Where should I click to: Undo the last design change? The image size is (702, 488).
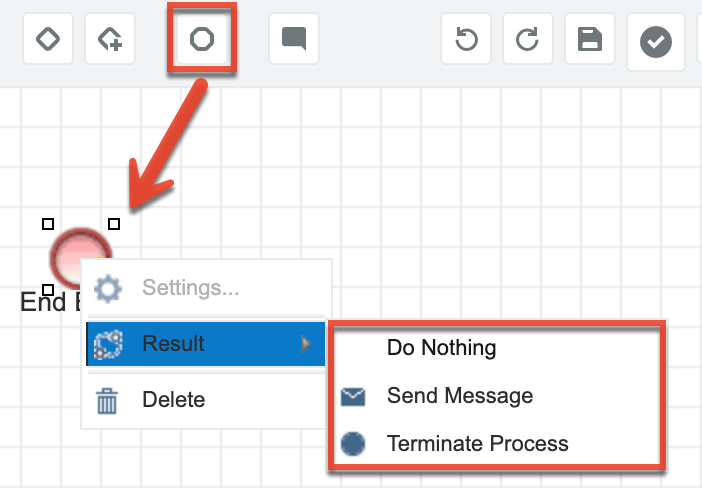coord(466,39)
